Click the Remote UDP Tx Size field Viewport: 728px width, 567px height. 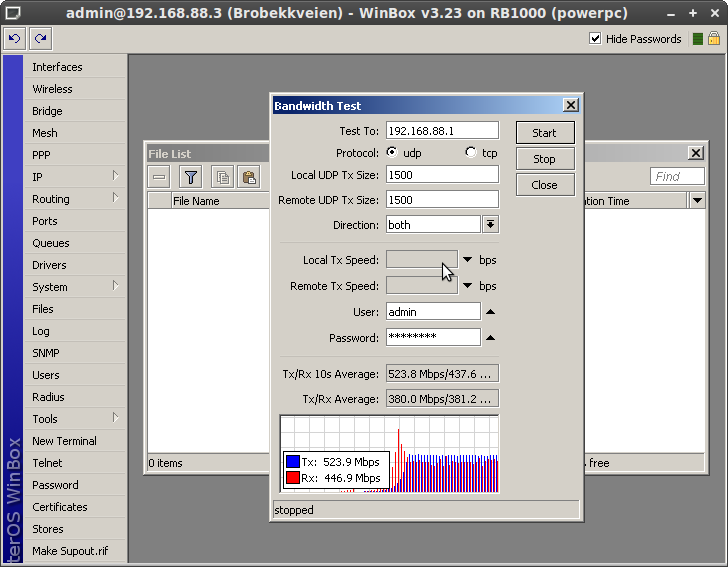(442, 200)
